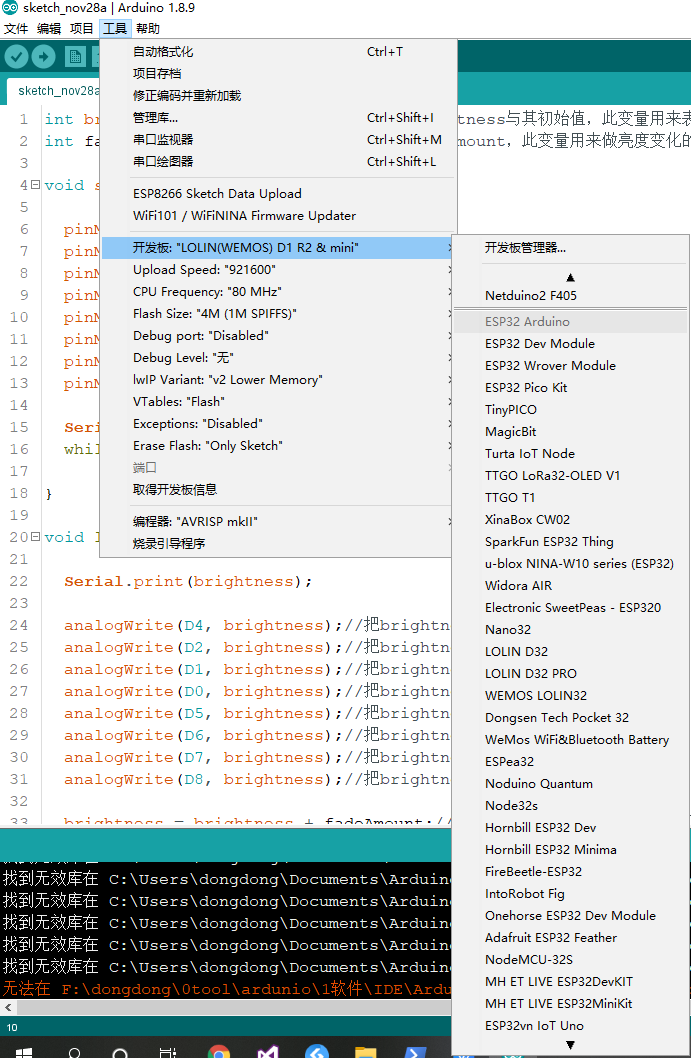Expand the 编程器 AVRISP mkII submenu
Image resolution: width=691 pixels, height=1058 pixels.
(278, 522)
